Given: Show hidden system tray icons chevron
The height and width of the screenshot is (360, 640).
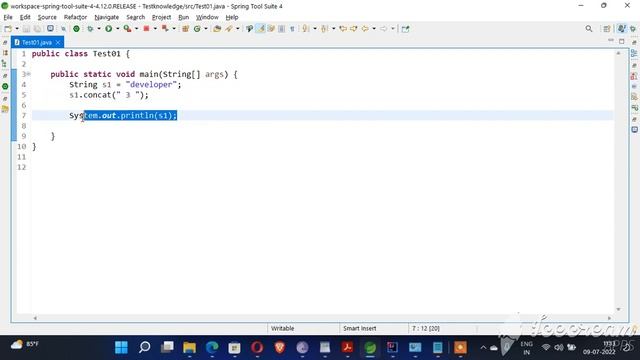Looking at the screenshot, I should [x=483, y=348].
